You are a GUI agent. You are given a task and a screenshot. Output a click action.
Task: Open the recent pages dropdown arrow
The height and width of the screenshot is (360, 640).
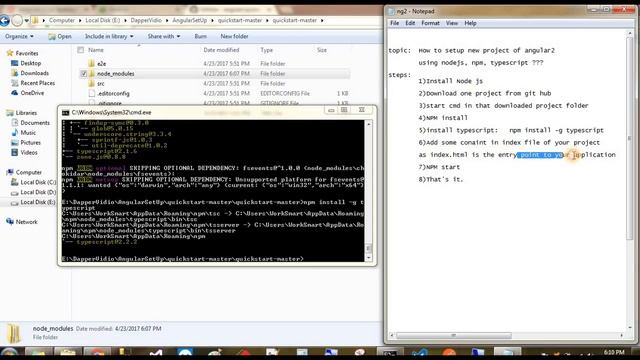tap(27, 20)
